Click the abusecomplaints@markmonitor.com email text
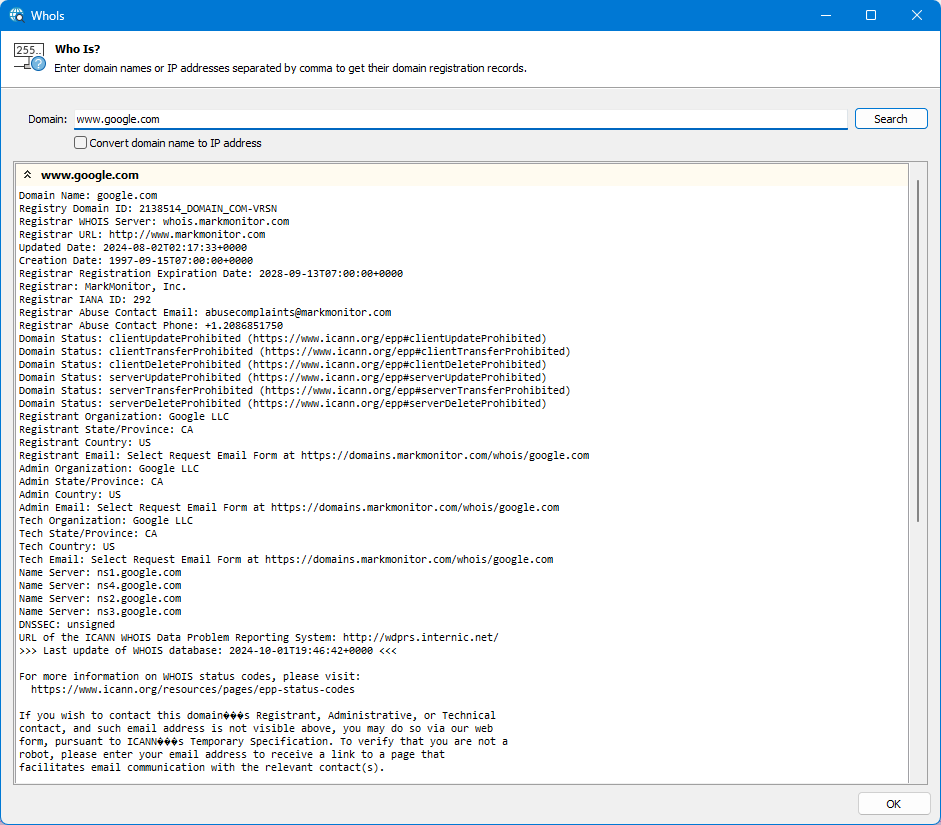 click(x=298, y=313)
